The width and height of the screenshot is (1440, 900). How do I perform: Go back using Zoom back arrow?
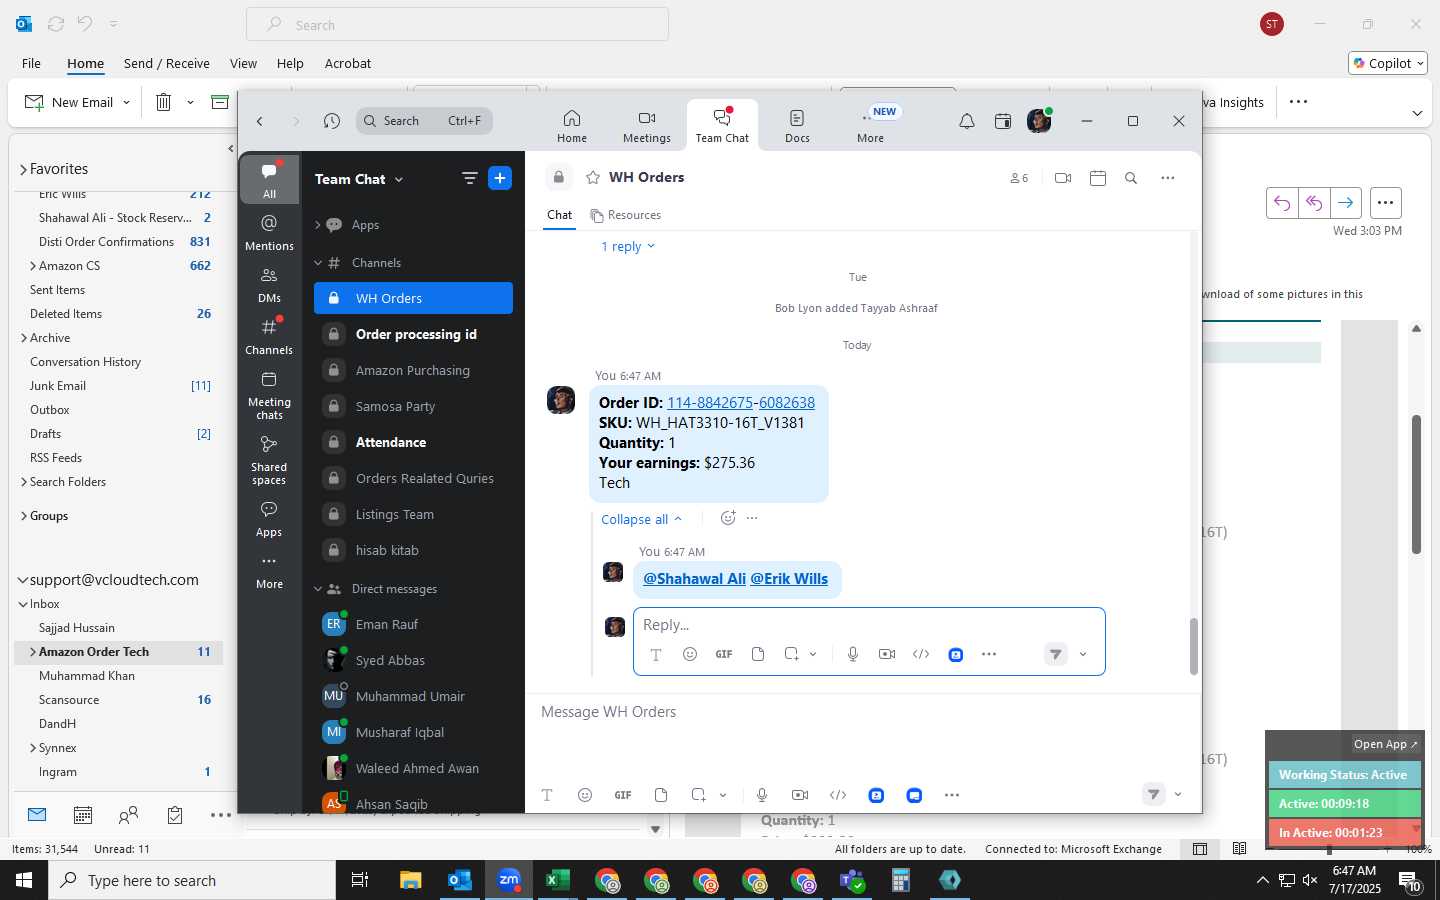[x=260, y=121]
